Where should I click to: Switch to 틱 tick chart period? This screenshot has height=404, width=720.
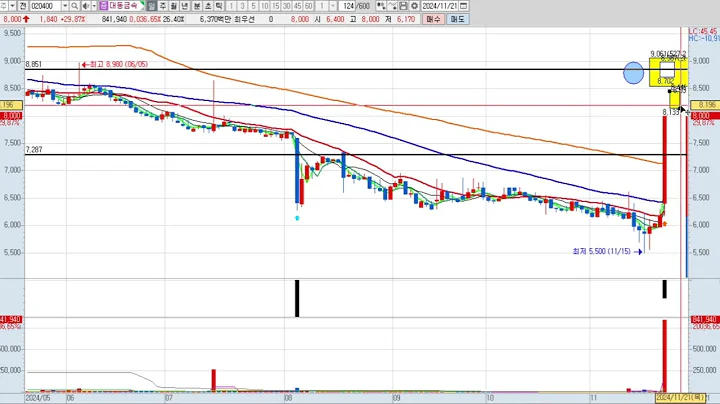point(219,6)
